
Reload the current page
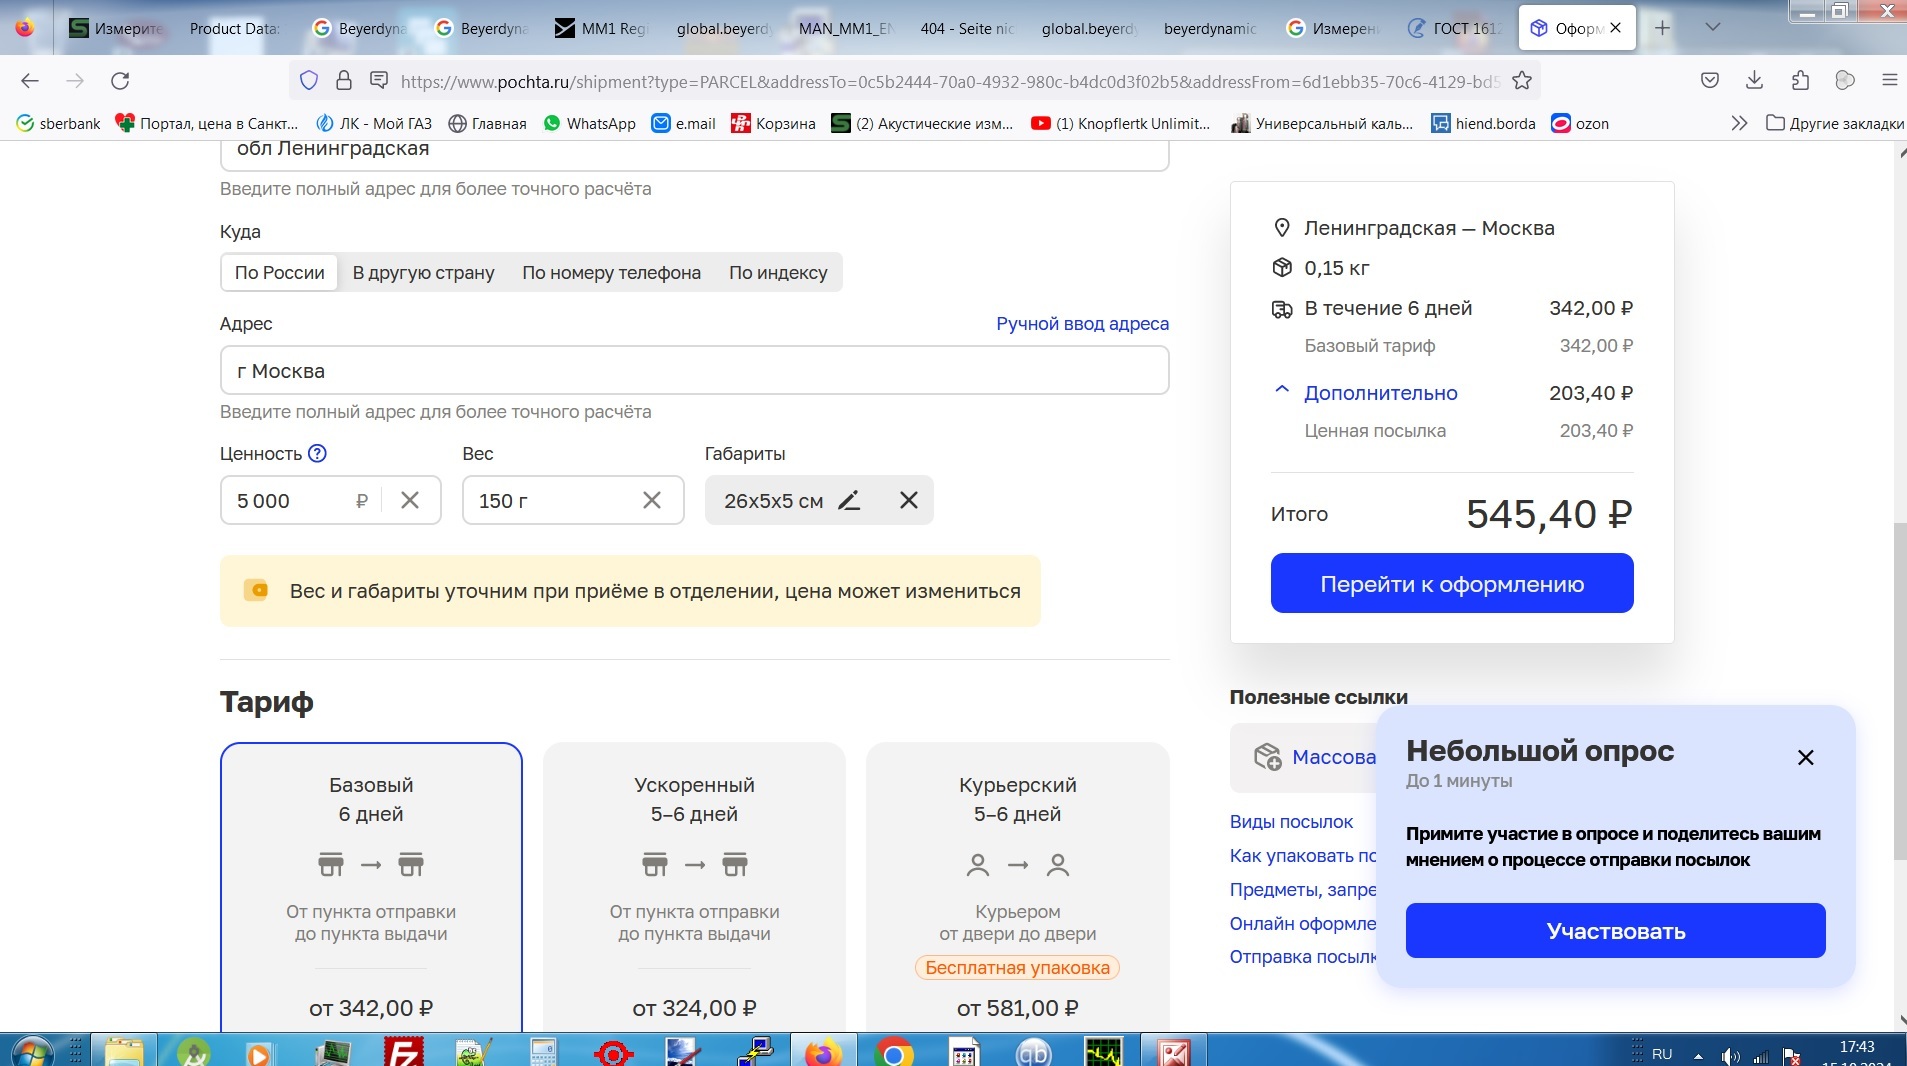pos(120,81)
